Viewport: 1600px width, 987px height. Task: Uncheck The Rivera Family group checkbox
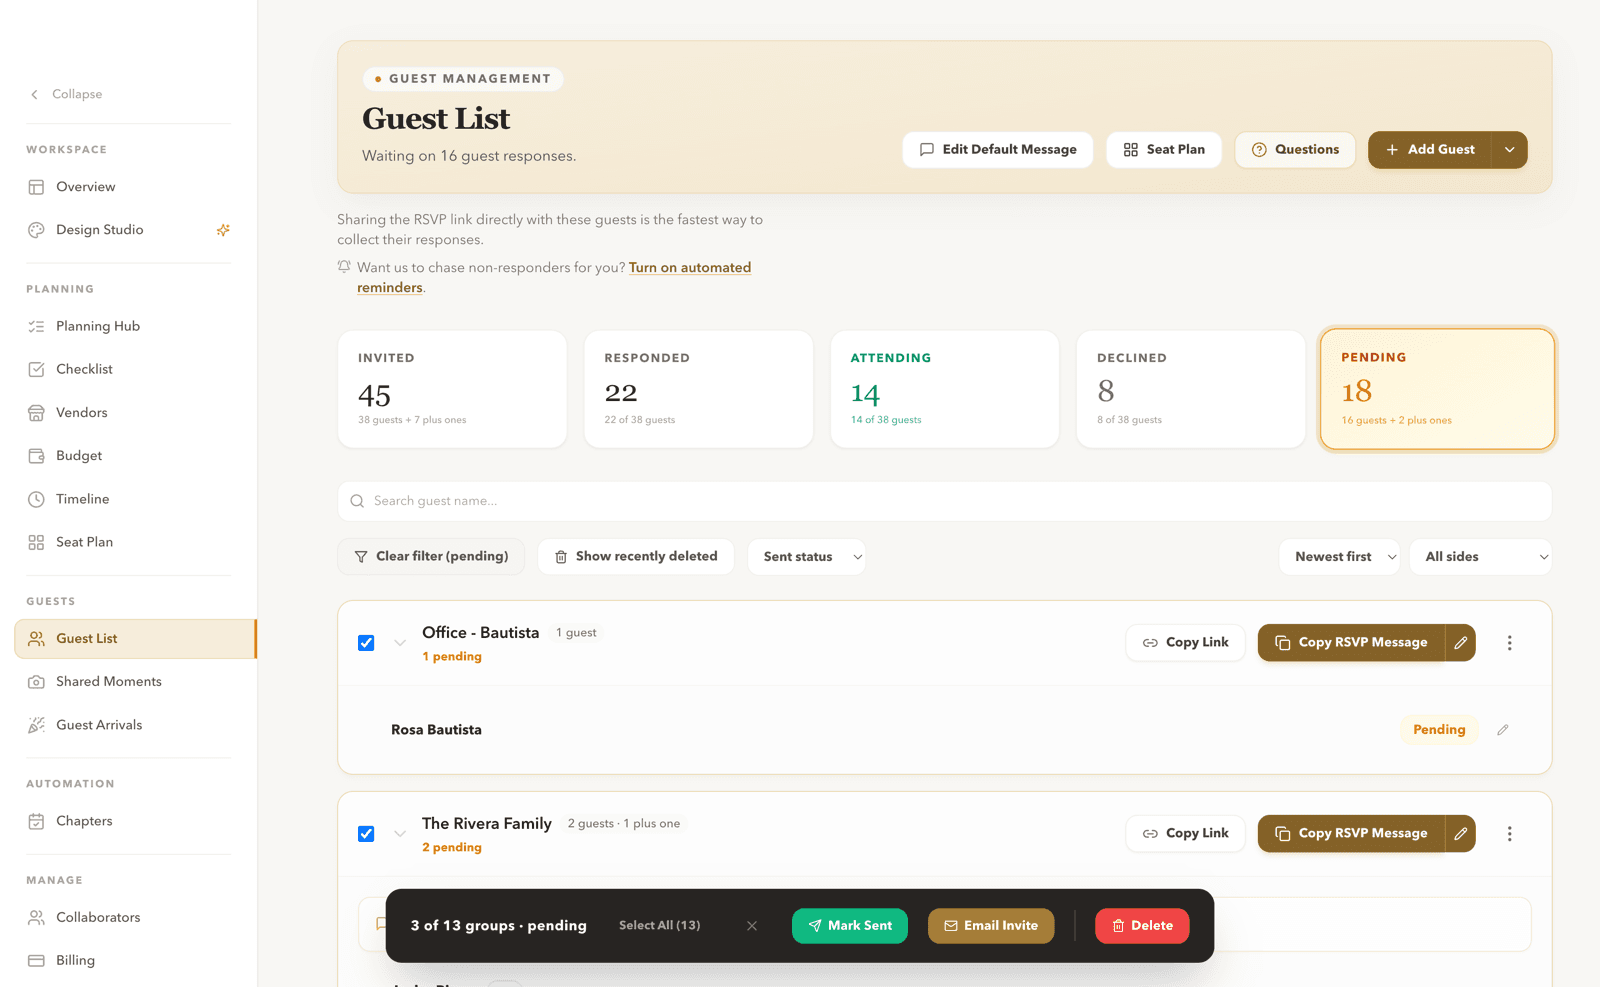point(366,834)
